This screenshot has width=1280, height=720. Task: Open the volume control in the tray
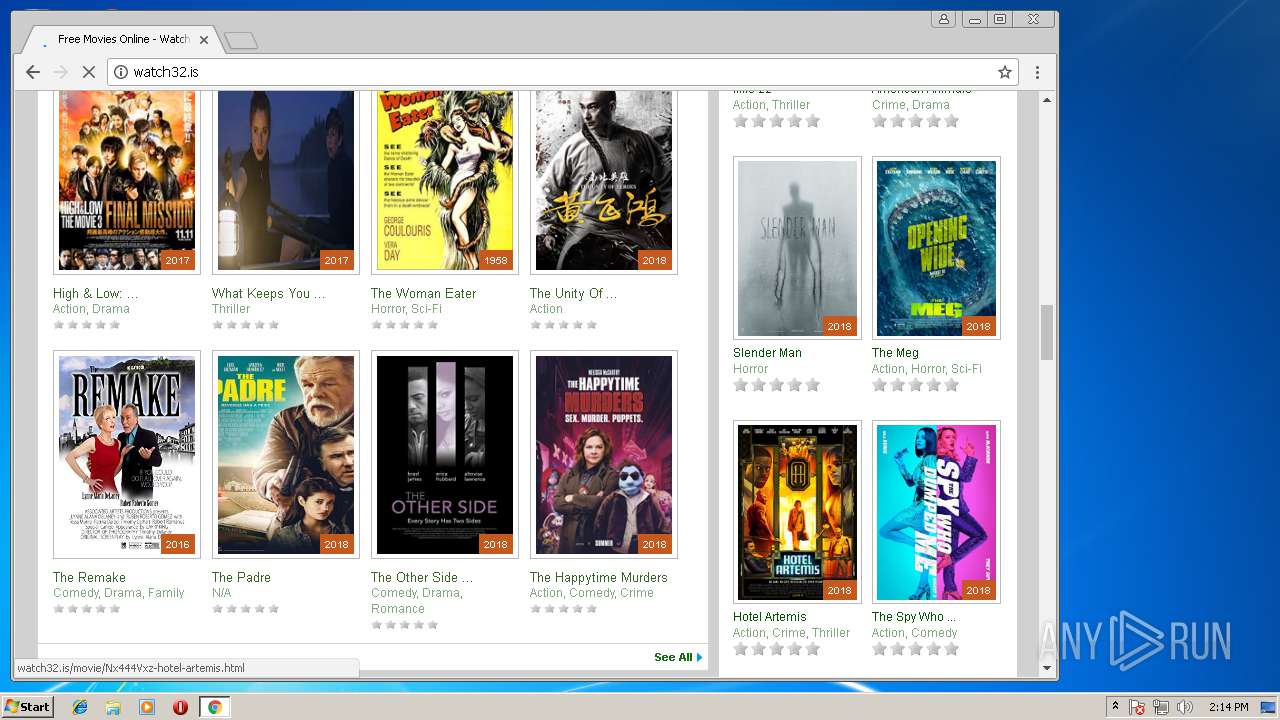1185,707
